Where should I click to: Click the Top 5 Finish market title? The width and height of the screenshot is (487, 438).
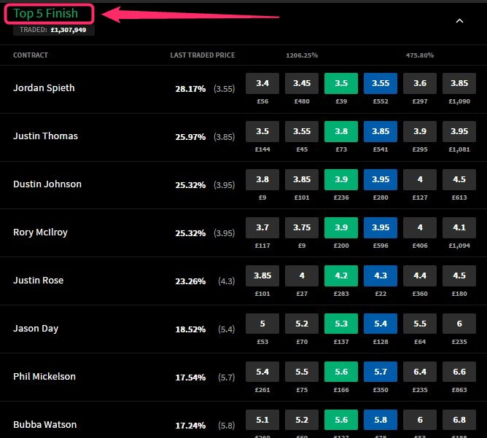coord(46,14)
